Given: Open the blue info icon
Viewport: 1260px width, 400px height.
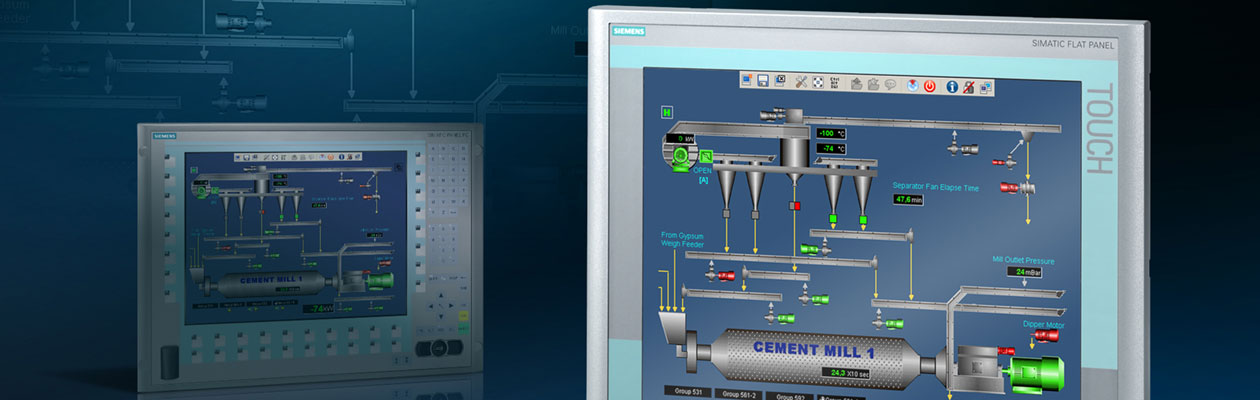Looking at the screenshot, I should coord(952,87).
